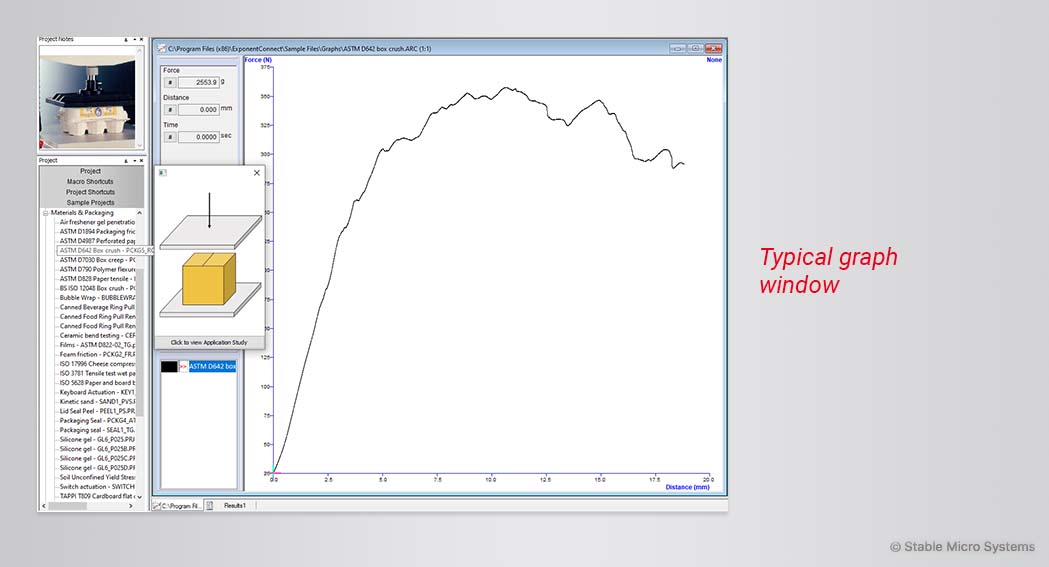
Task: Click the black curve color swatch
Action: (x=169, y=366)
